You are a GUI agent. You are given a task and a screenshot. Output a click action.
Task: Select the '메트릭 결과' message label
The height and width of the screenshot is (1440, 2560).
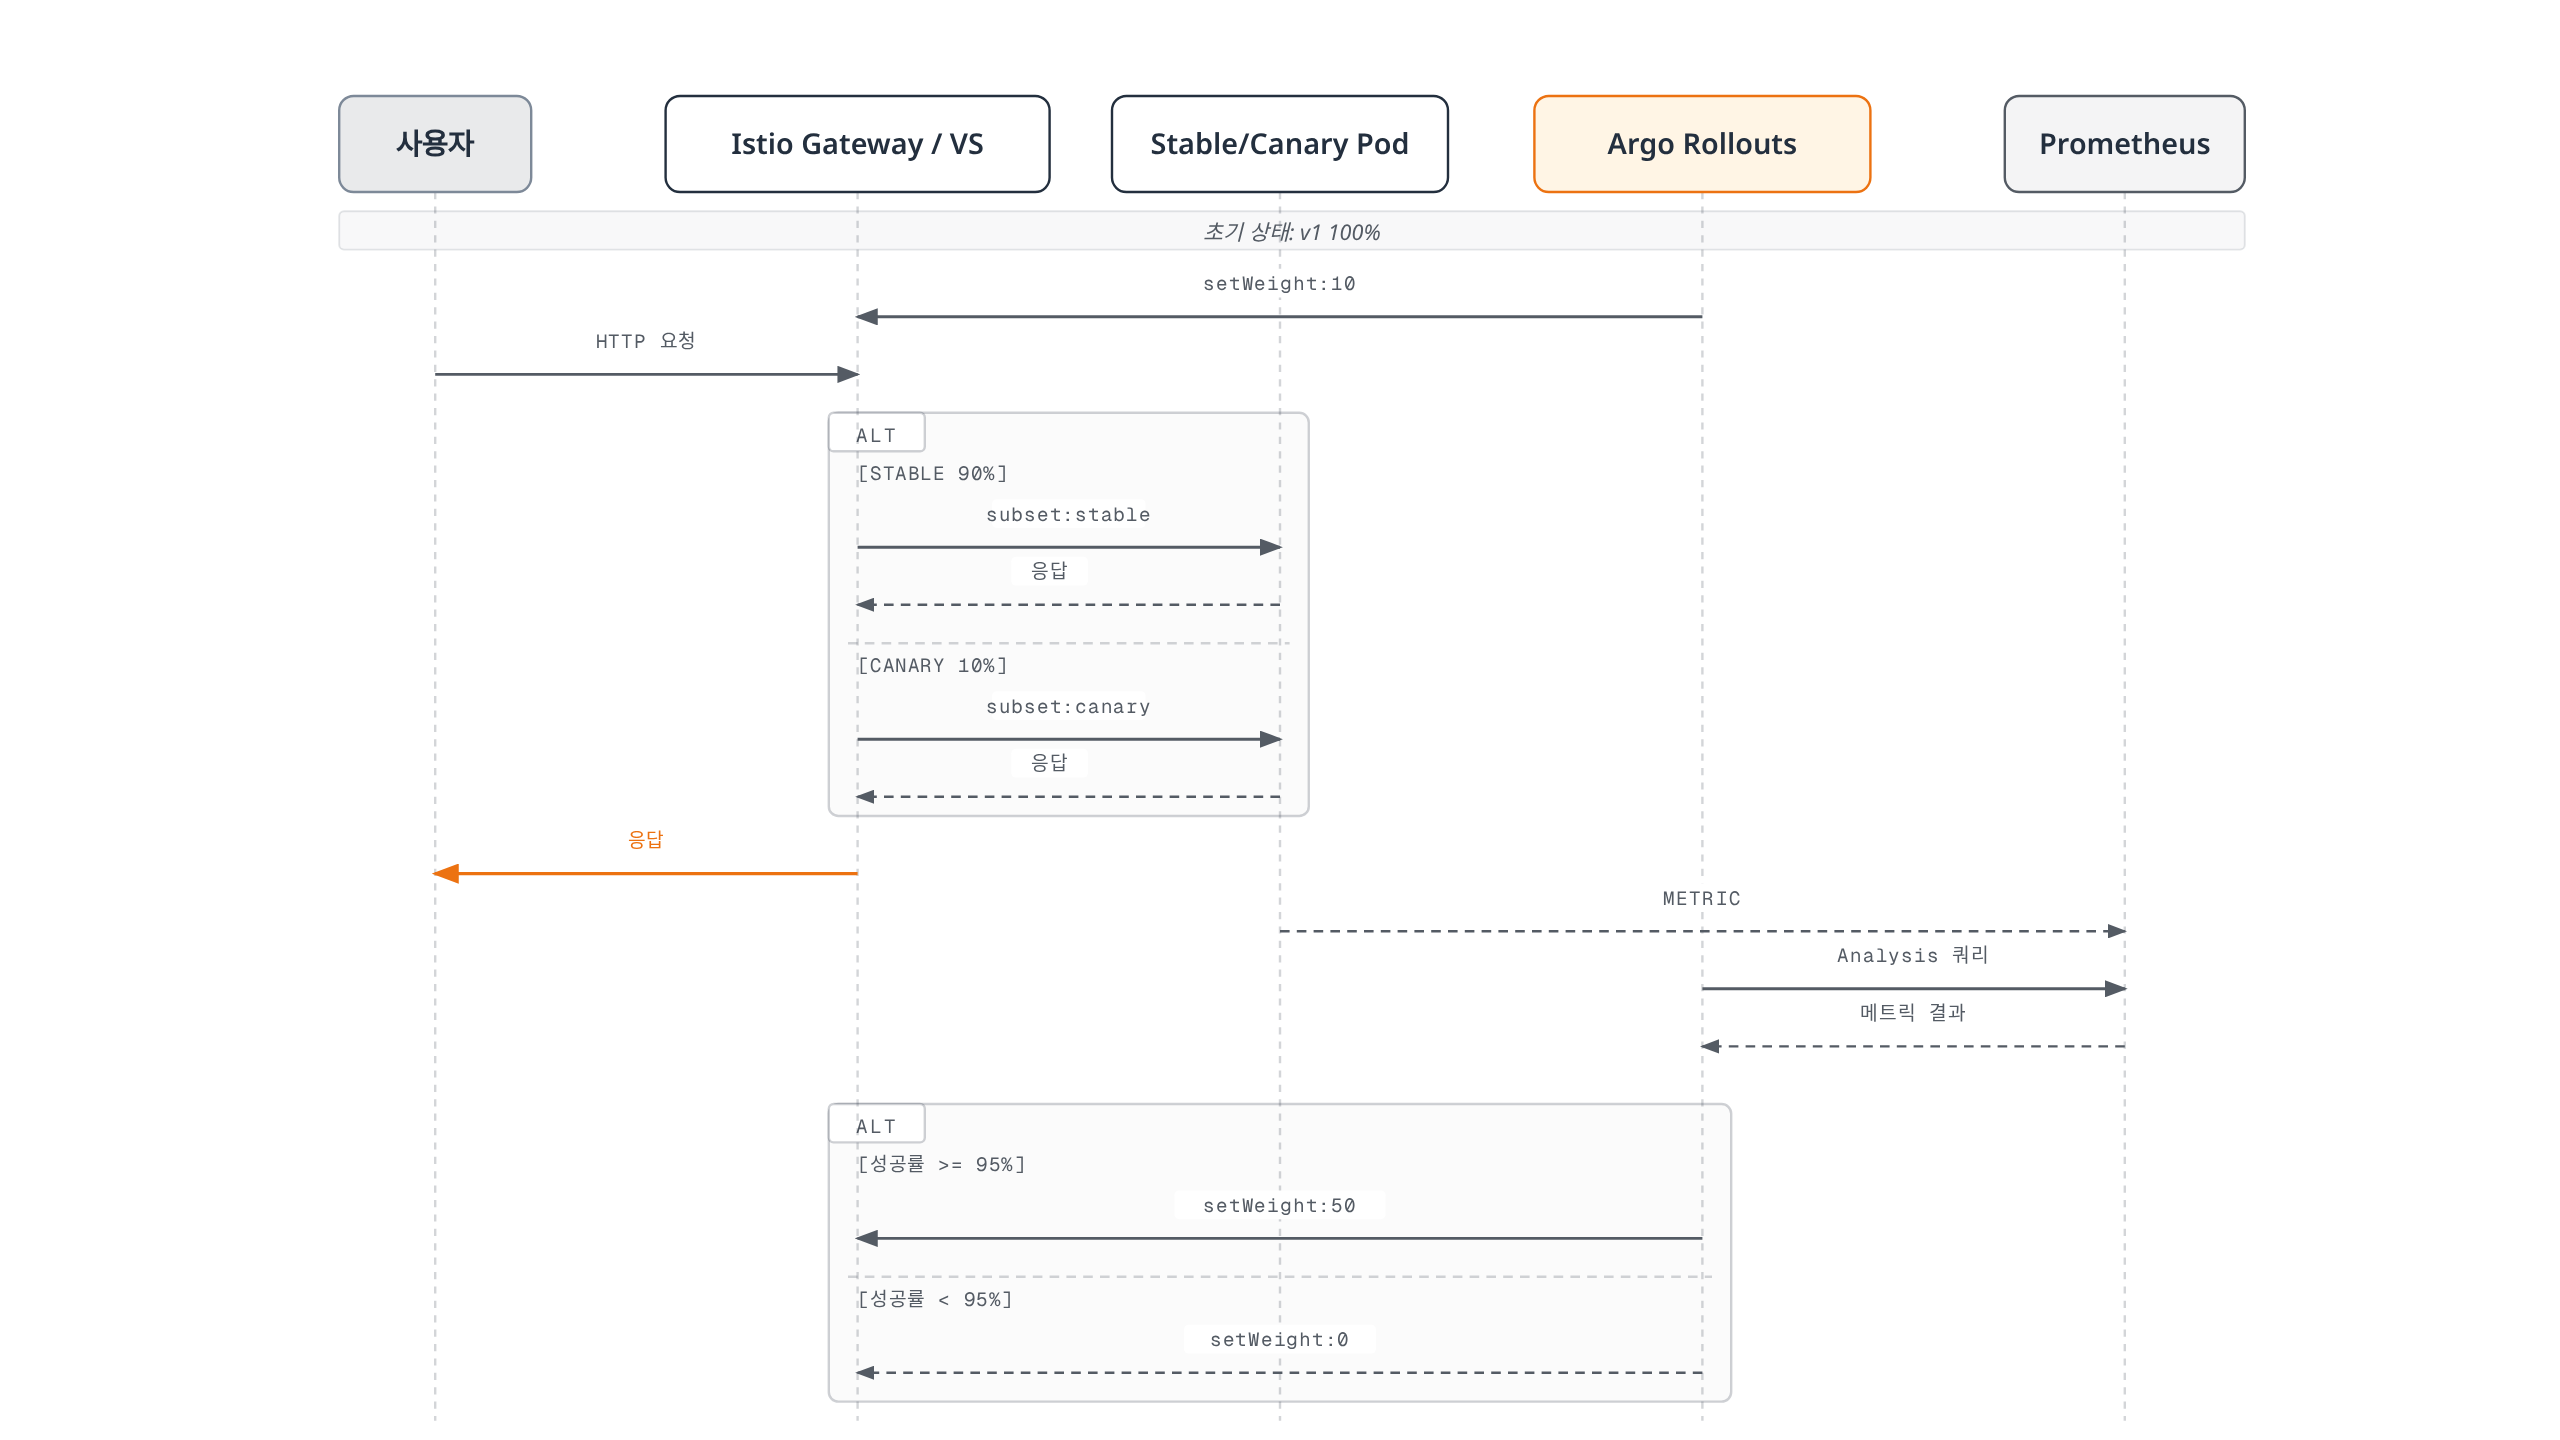[x=1913, y=1013]
